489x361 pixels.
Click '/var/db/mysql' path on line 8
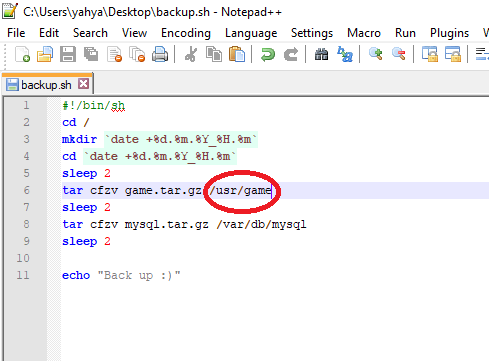[261, 225]
